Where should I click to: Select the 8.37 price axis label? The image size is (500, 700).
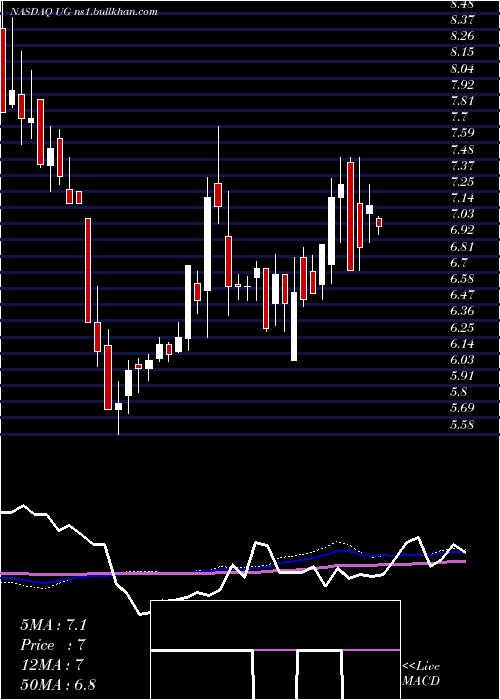tap(463, 20)
